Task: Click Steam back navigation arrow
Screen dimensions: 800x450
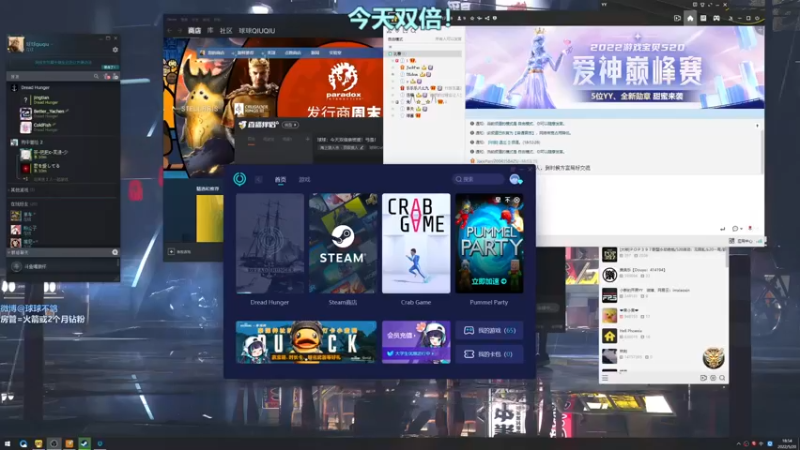Action: pyautogui.click(x=170, y=31)
